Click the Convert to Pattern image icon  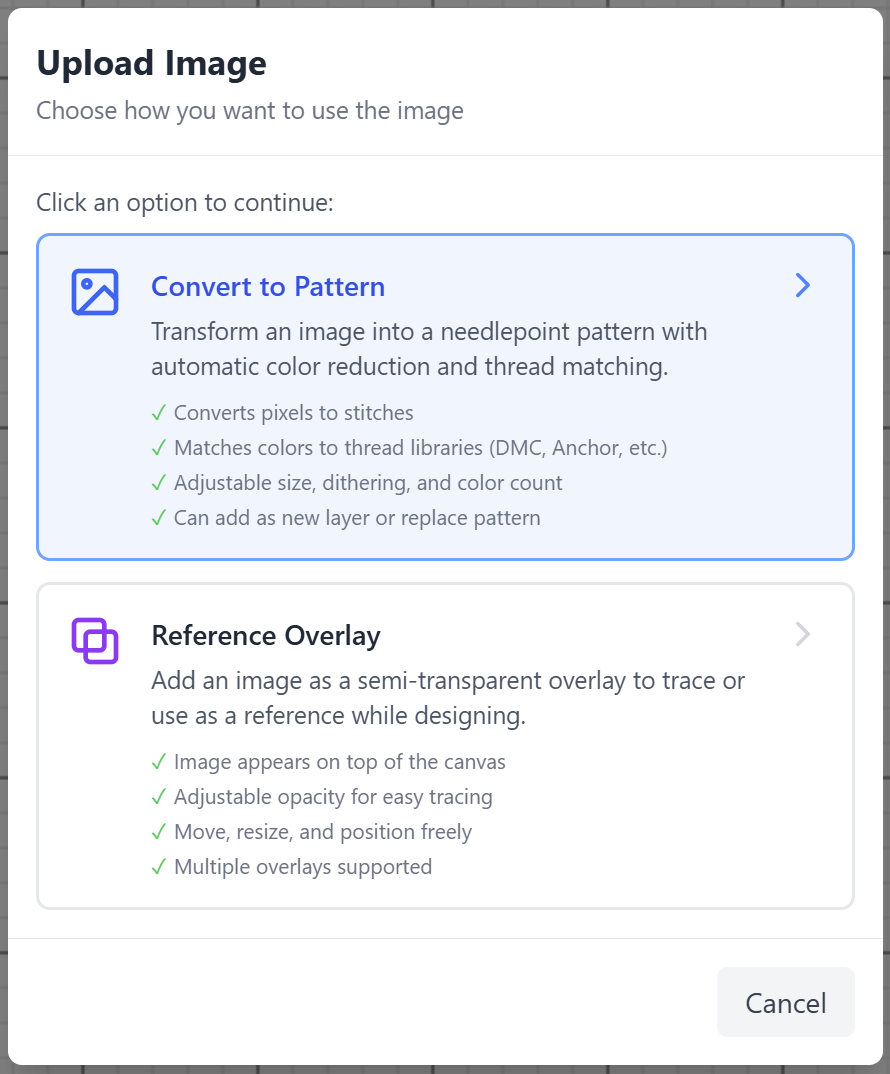pyautogui.click(x=95, y=292)
